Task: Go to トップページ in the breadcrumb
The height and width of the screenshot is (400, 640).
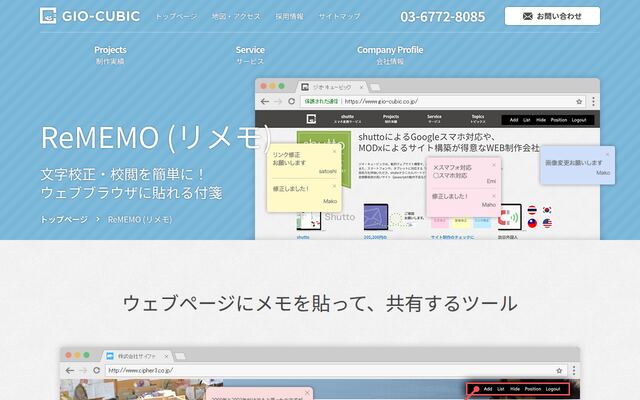Action: pos(64,220)
